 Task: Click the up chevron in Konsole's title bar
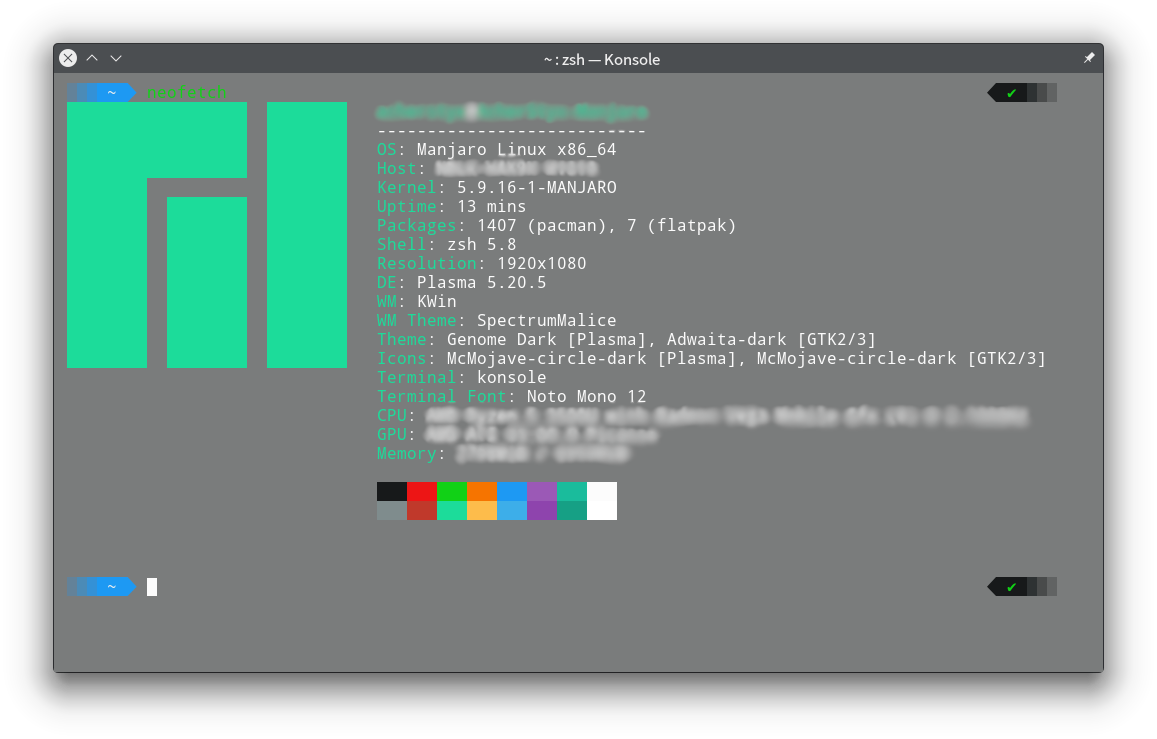click(x=92, y=58)
